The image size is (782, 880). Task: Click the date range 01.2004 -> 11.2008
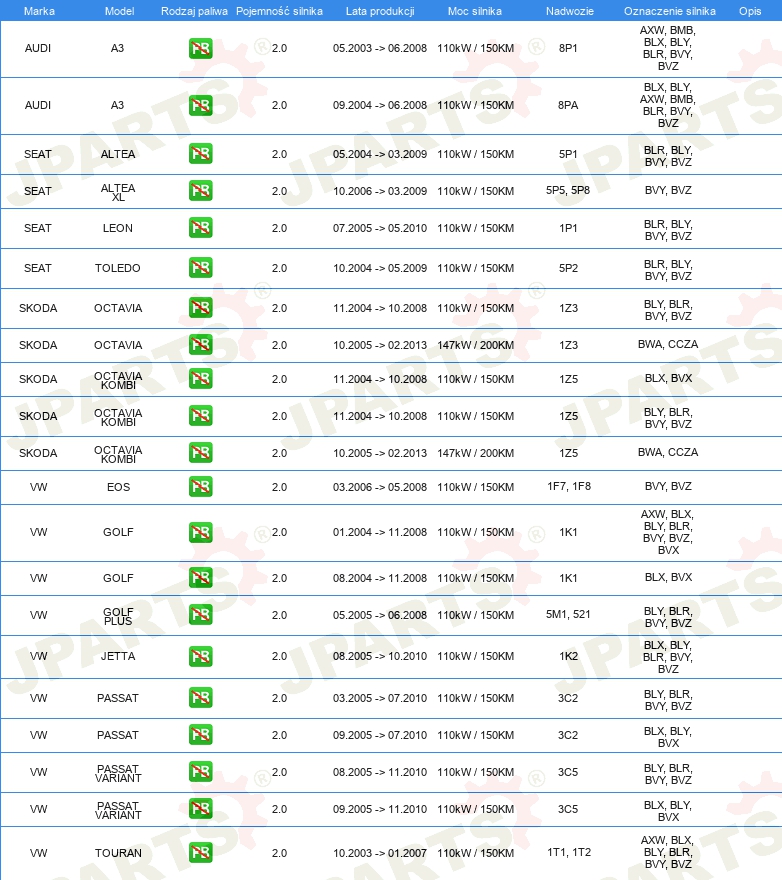point(379,532)
